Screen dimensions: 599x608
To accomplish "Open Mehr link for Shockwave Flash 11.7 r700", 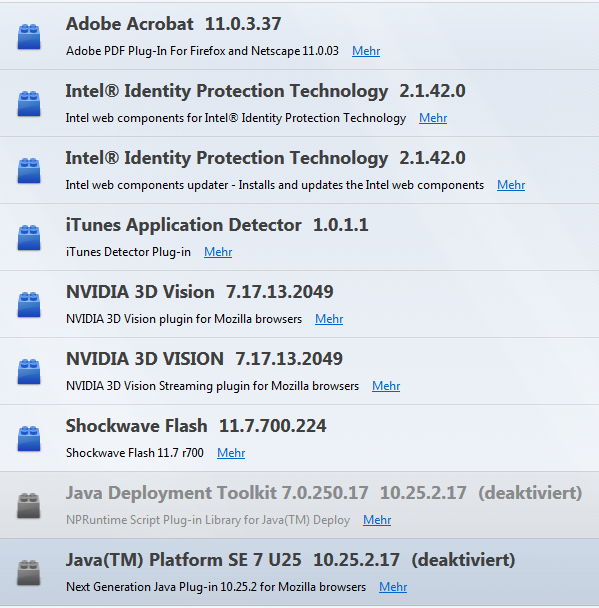I will coord(231,453).
